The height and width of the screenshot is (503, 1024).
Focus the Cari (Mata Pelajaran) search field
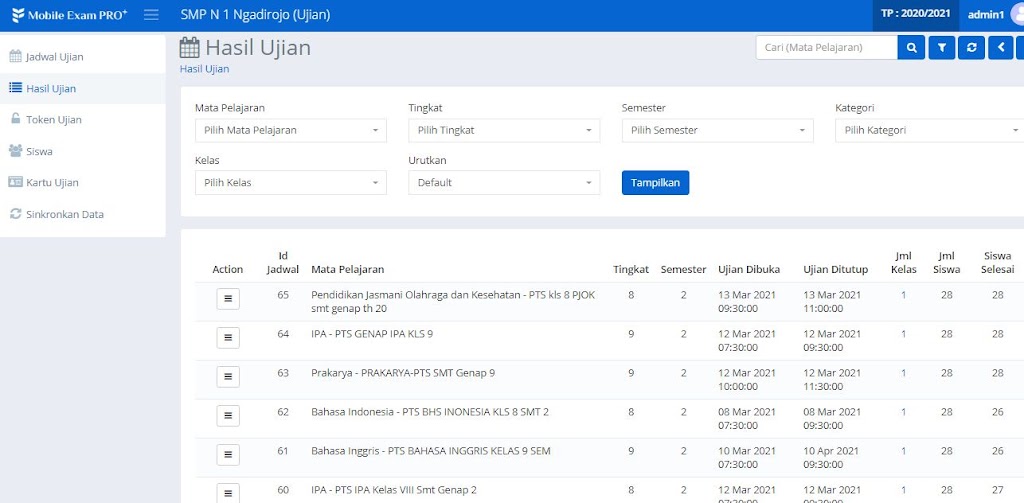click(x=825, y=48)
